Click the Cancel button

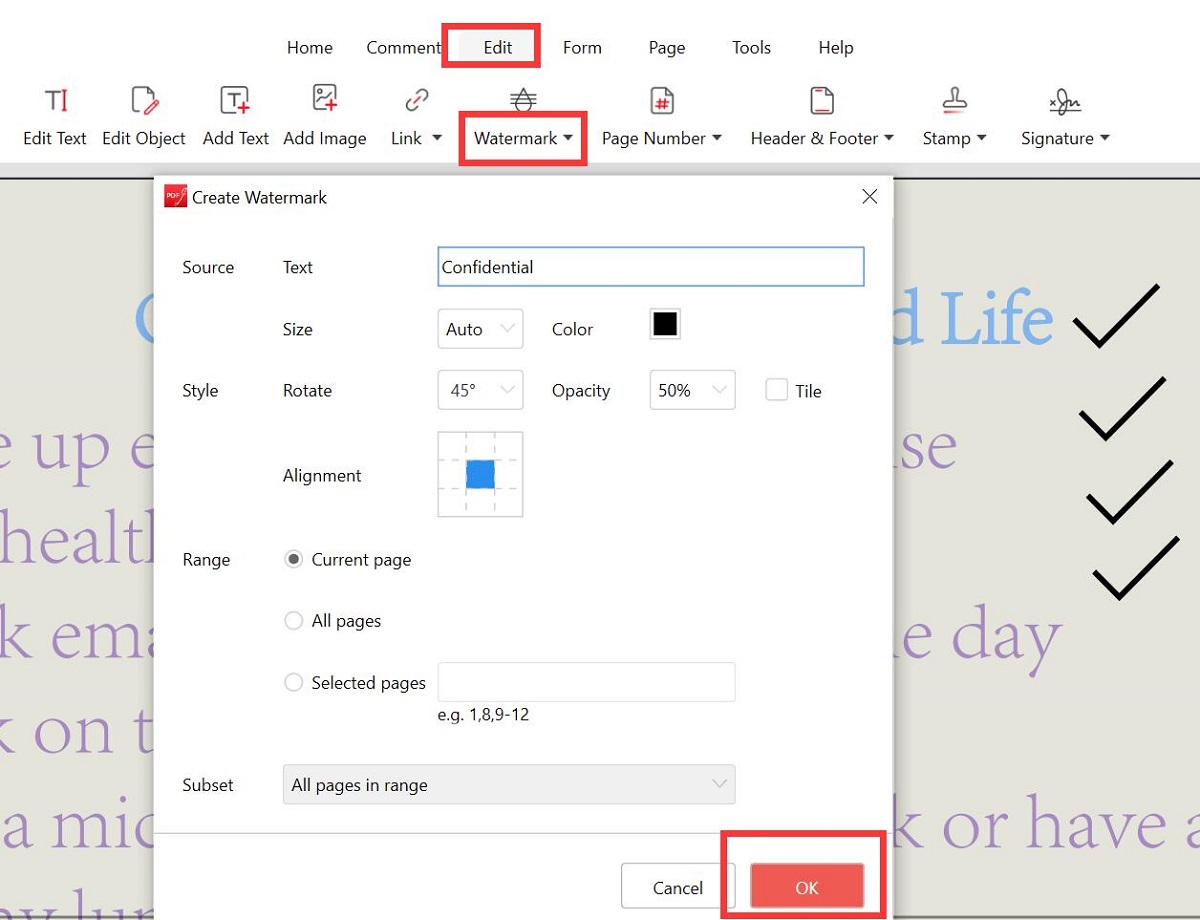pyautogui.click(x=678, y=886)
